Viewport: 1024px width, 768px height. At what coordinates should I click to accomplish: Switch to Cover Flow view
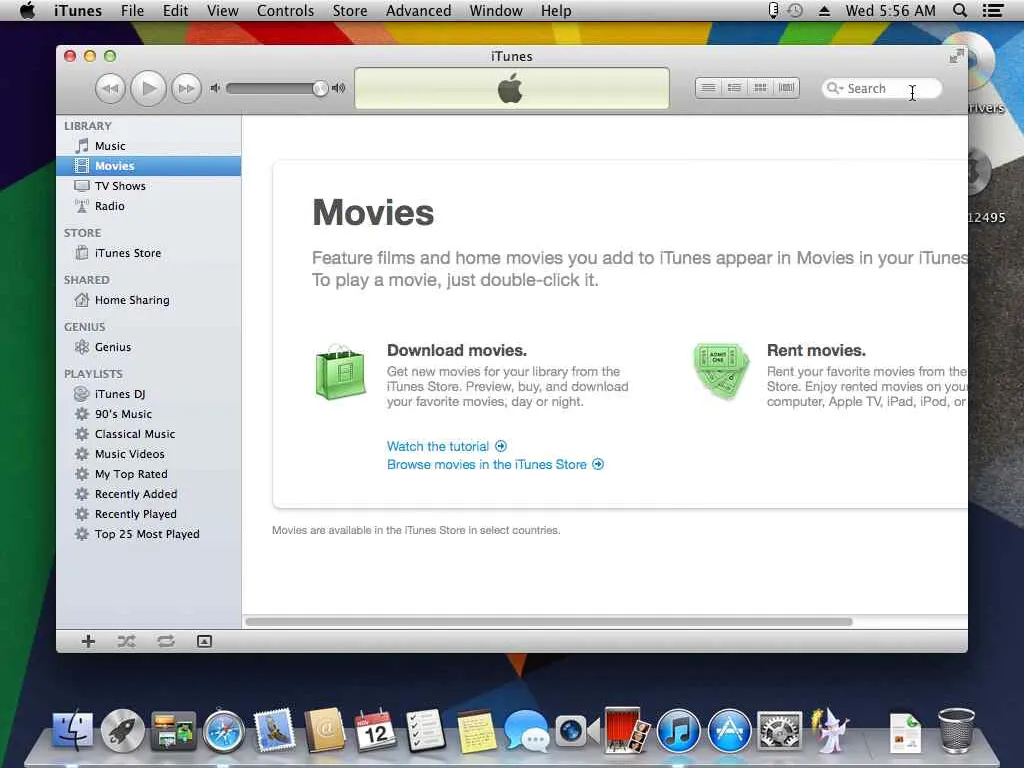click(x=786, y=88)
